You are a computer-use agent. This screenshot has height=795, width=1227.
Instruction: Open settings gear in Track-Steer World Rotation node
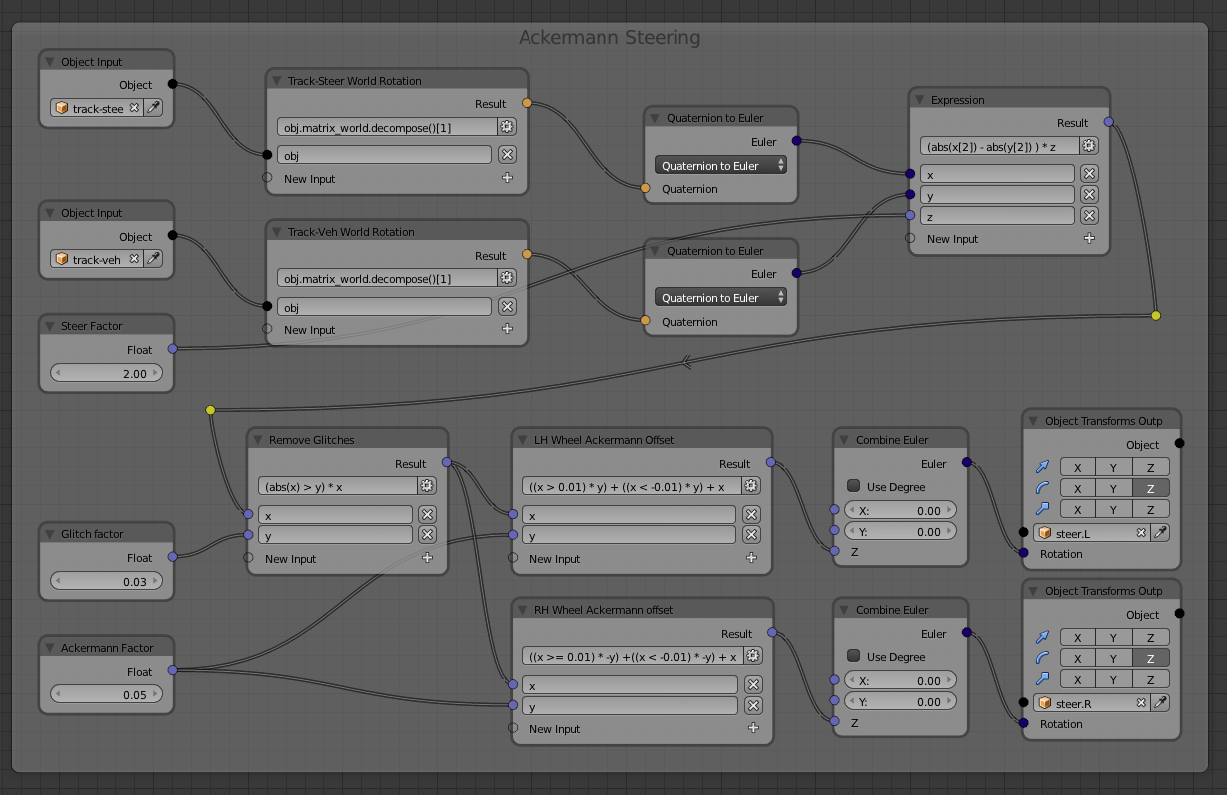pyautogui.click(x=507, y=127)
